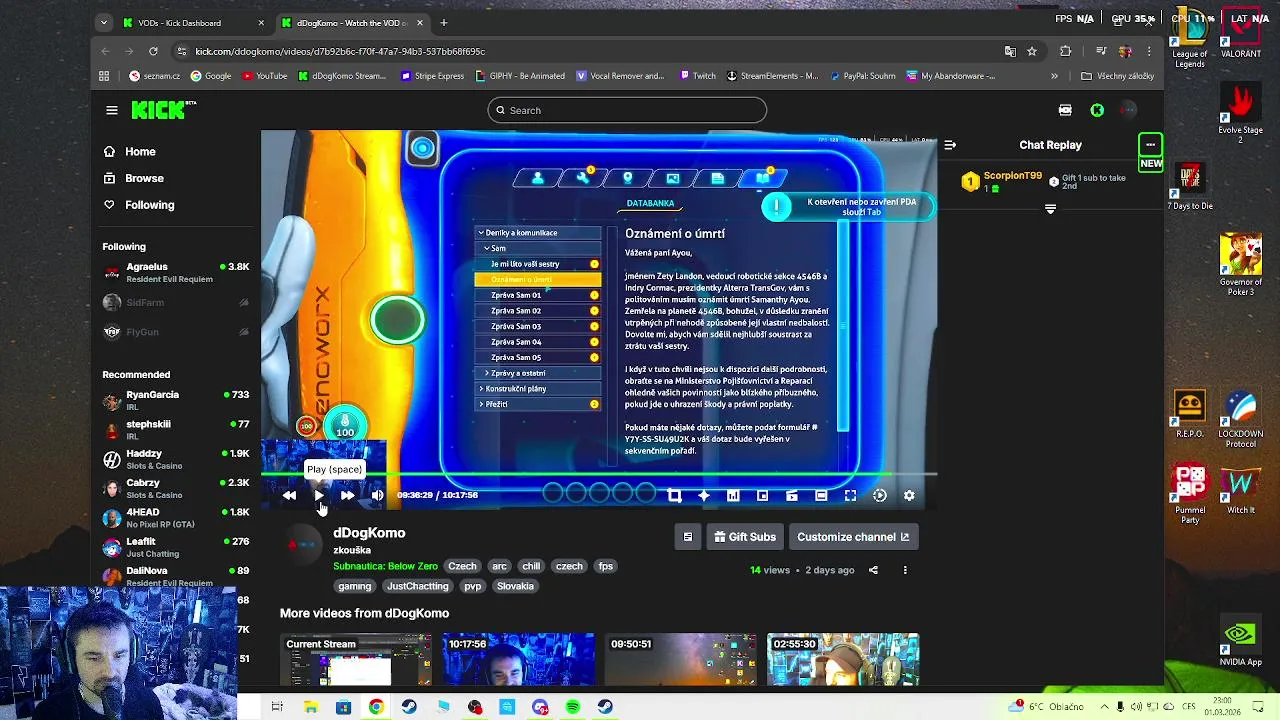This screenshot has width=1280, height=720.
Task: Open Všechny záložky bookmarks folder
Action: (1117, 76)
